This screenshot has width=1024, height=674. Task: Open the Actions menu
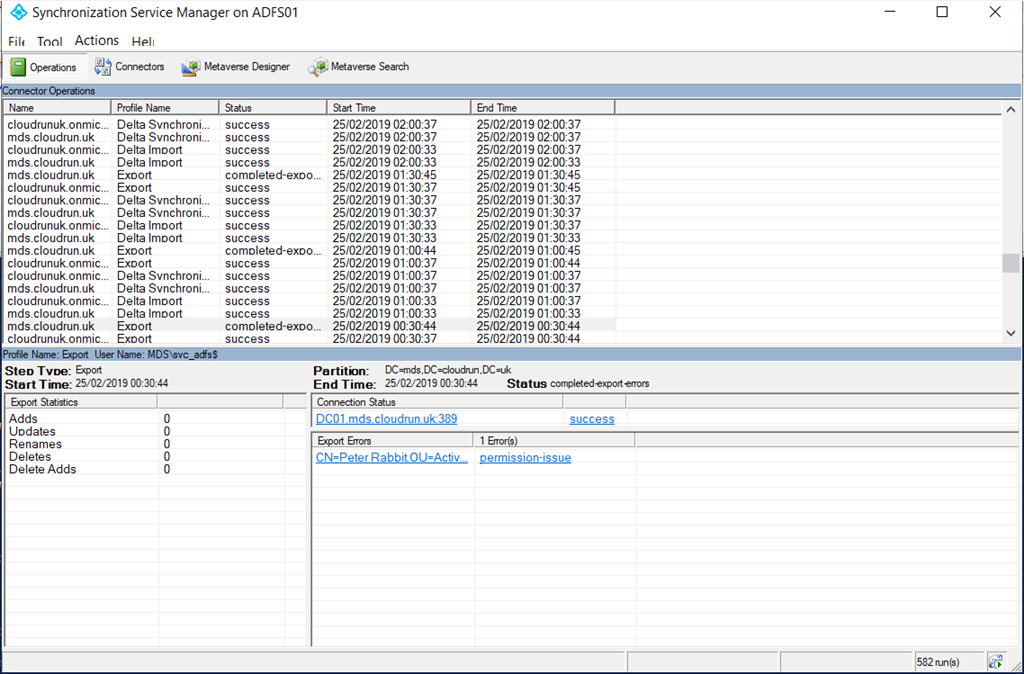pos(96,41)
